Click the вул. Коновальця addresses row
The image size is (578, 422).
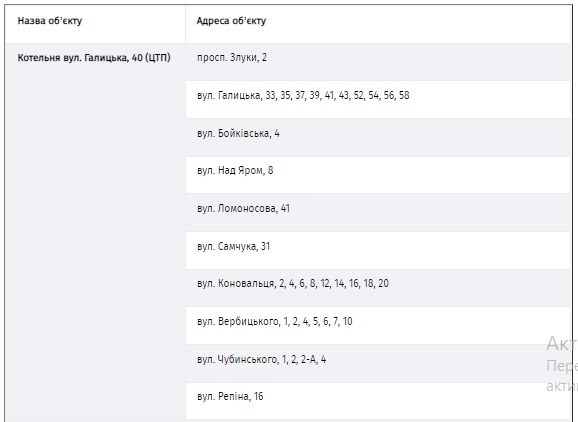click(378, 288)
